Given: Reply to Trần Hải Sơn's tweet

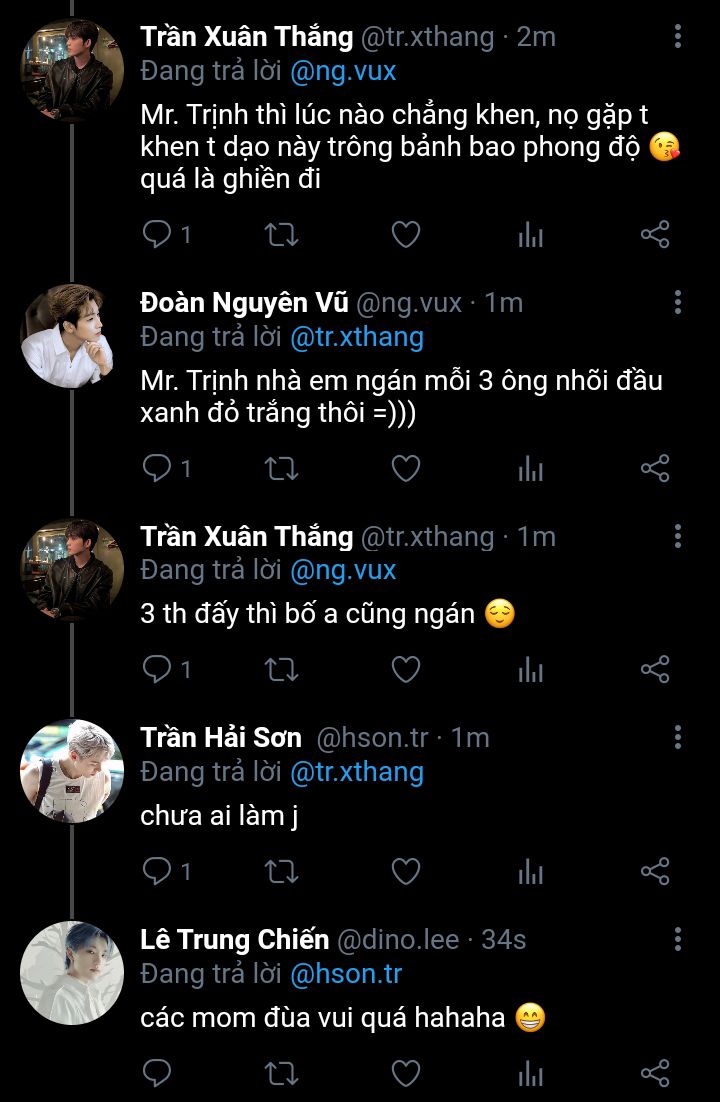Looking at the screenshot, I should pyautogui.click(x=158, y=871).
